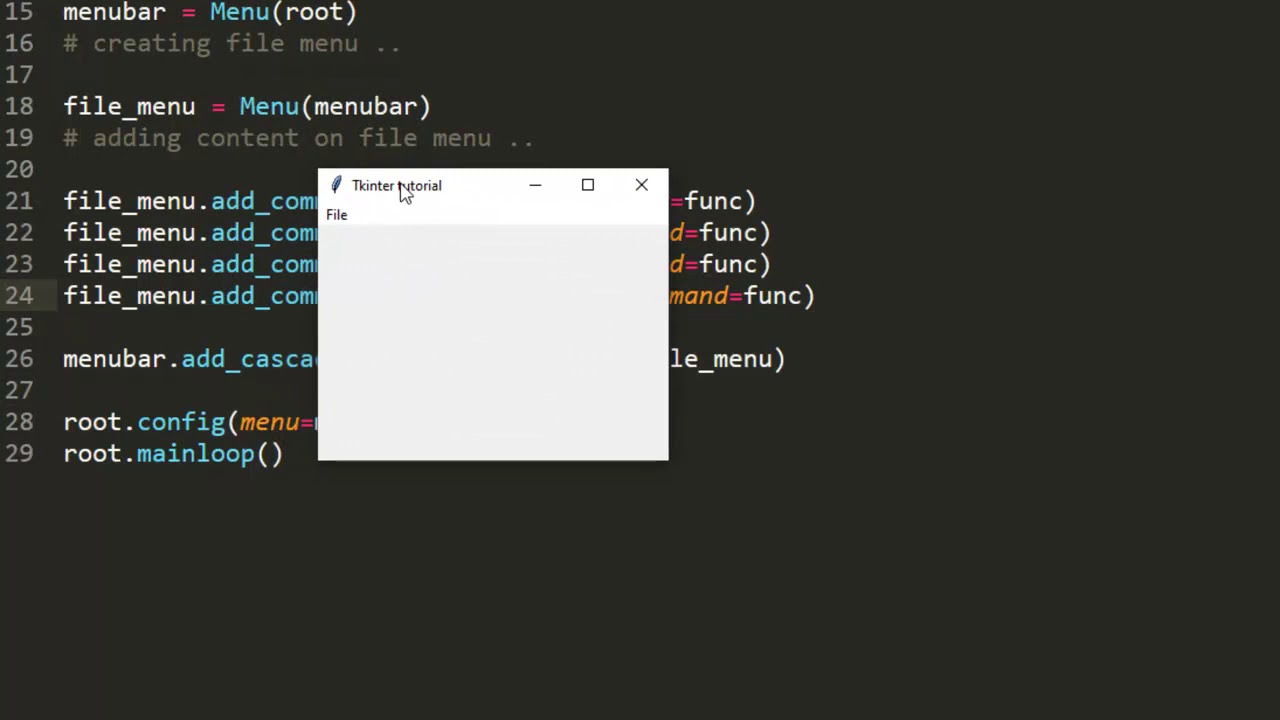1280x720 pixels.
Task: Click 'le_menu)' at end of line 26
Action: tap(728, 359)
